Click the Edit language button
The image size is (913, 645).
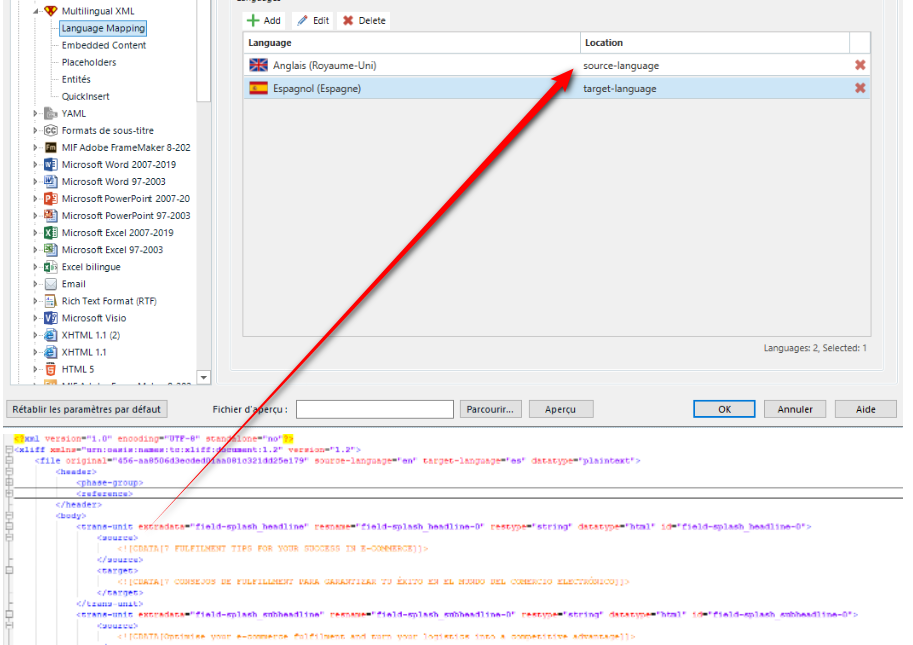(313, 20)
